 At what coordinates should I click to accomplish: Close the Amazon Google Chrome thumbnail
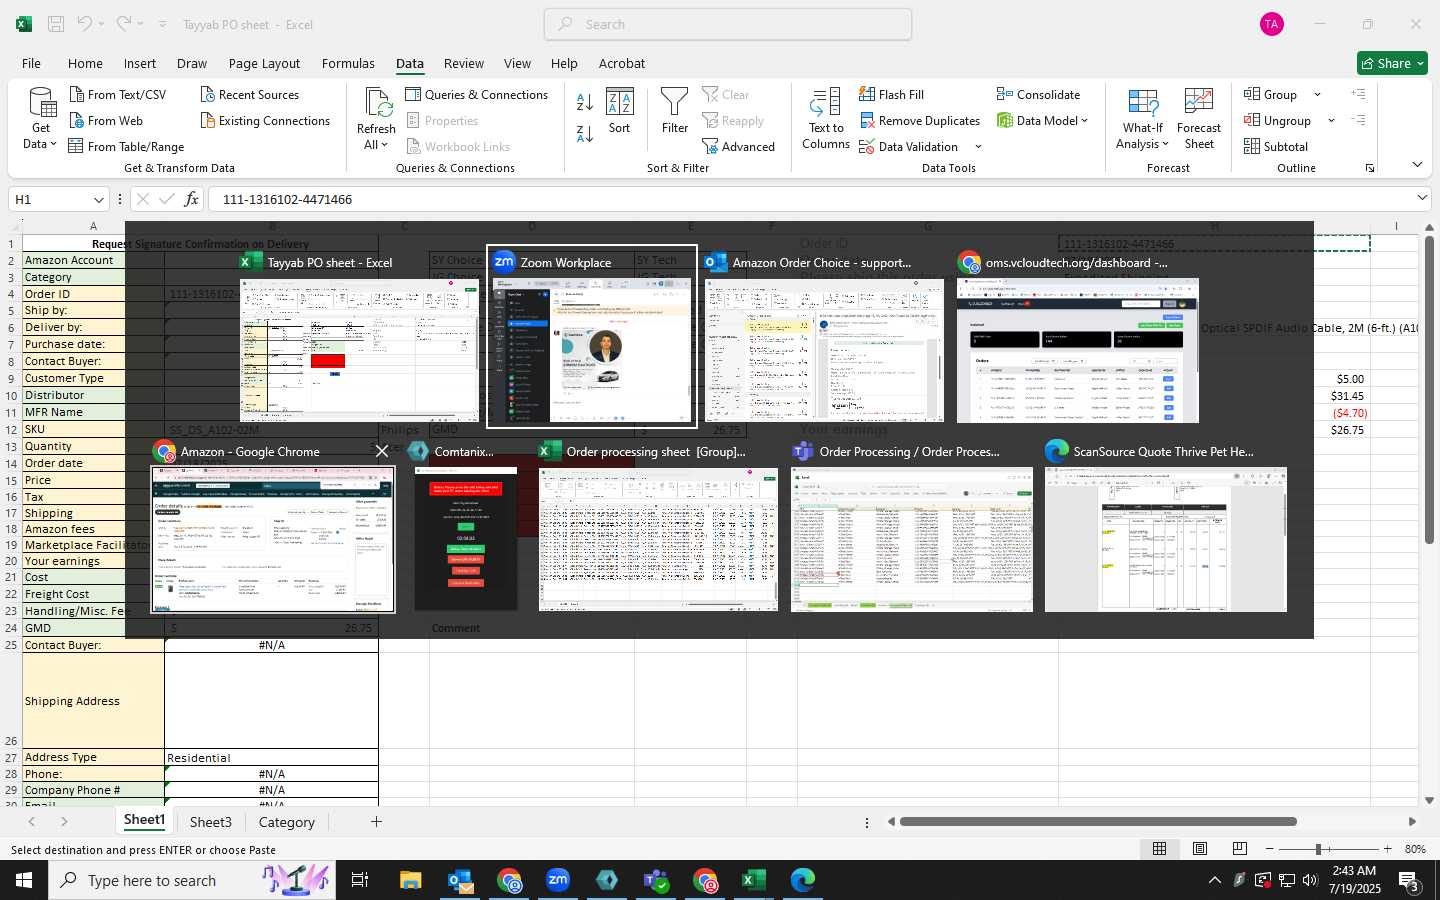pos(381,451)
